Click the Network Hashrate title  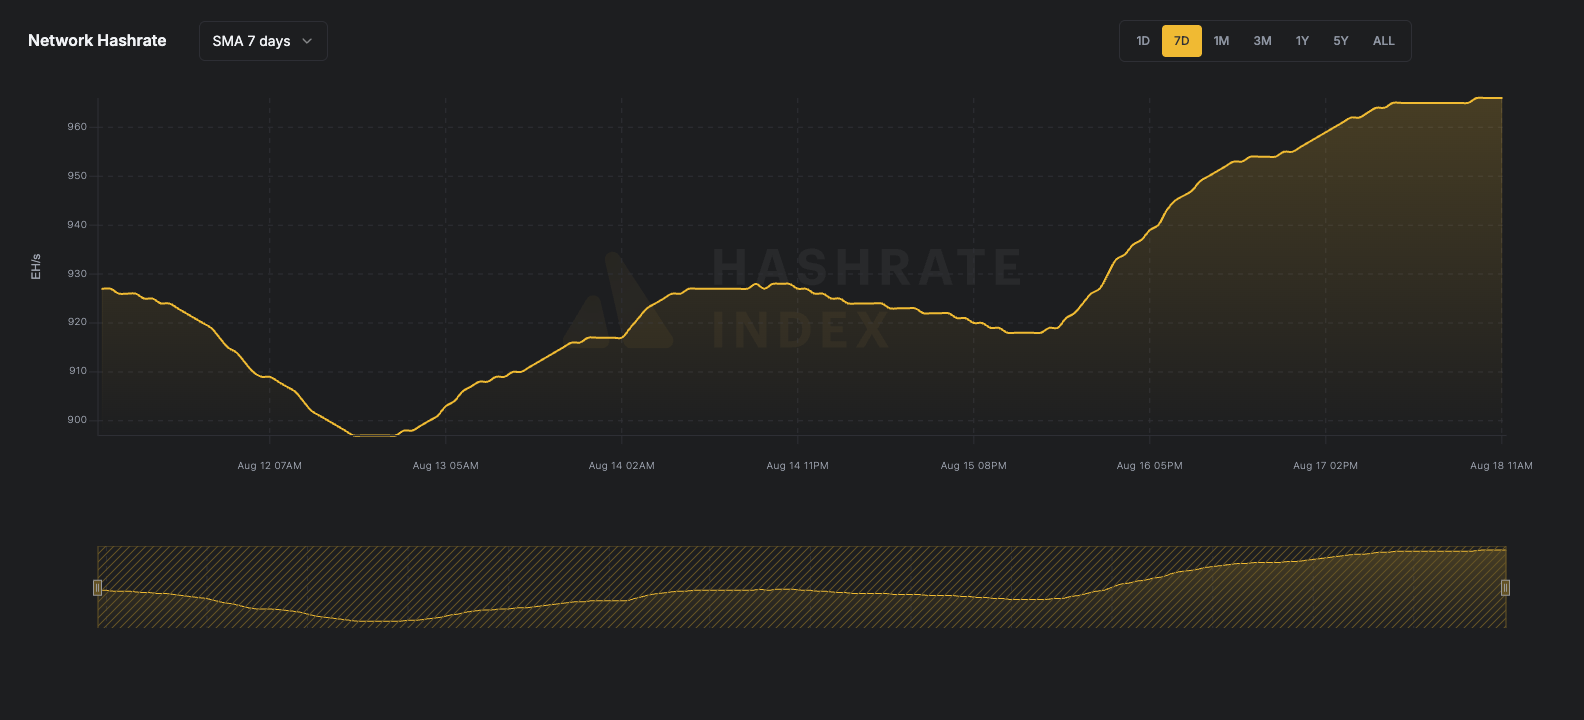click(97, 41)
